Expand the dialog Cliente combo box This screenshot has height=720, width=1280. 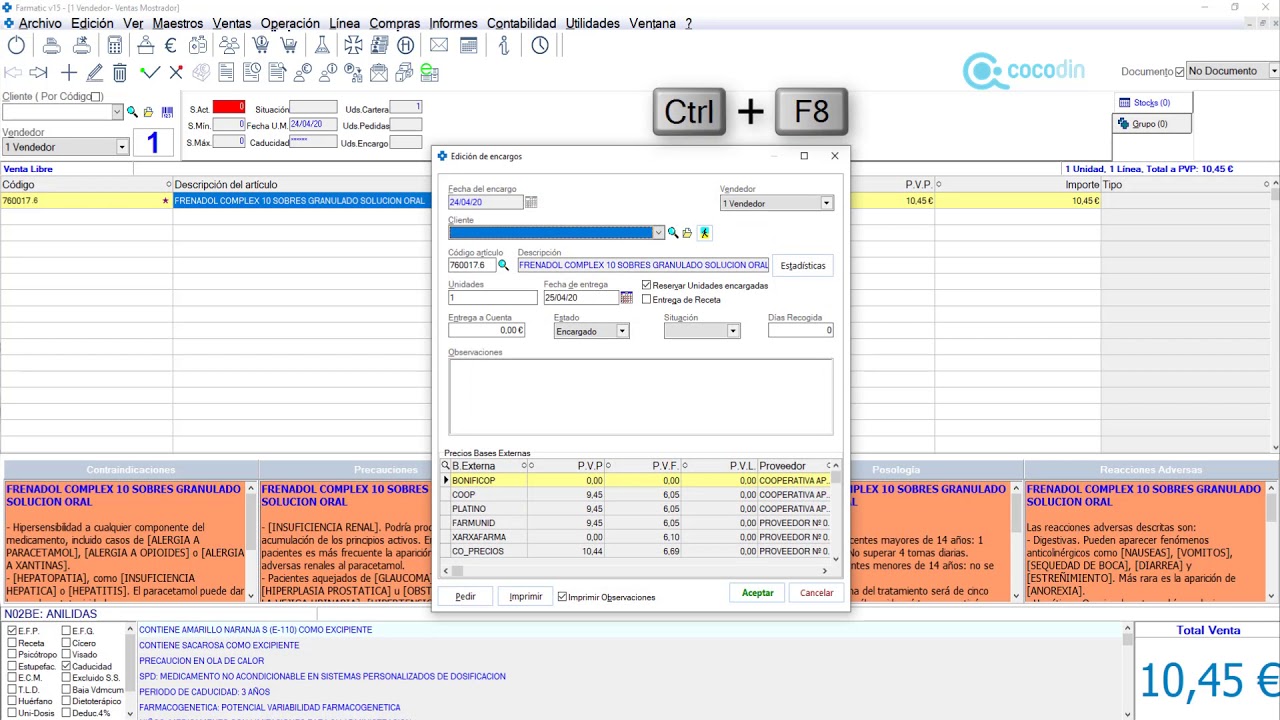[x=658, y=233]
